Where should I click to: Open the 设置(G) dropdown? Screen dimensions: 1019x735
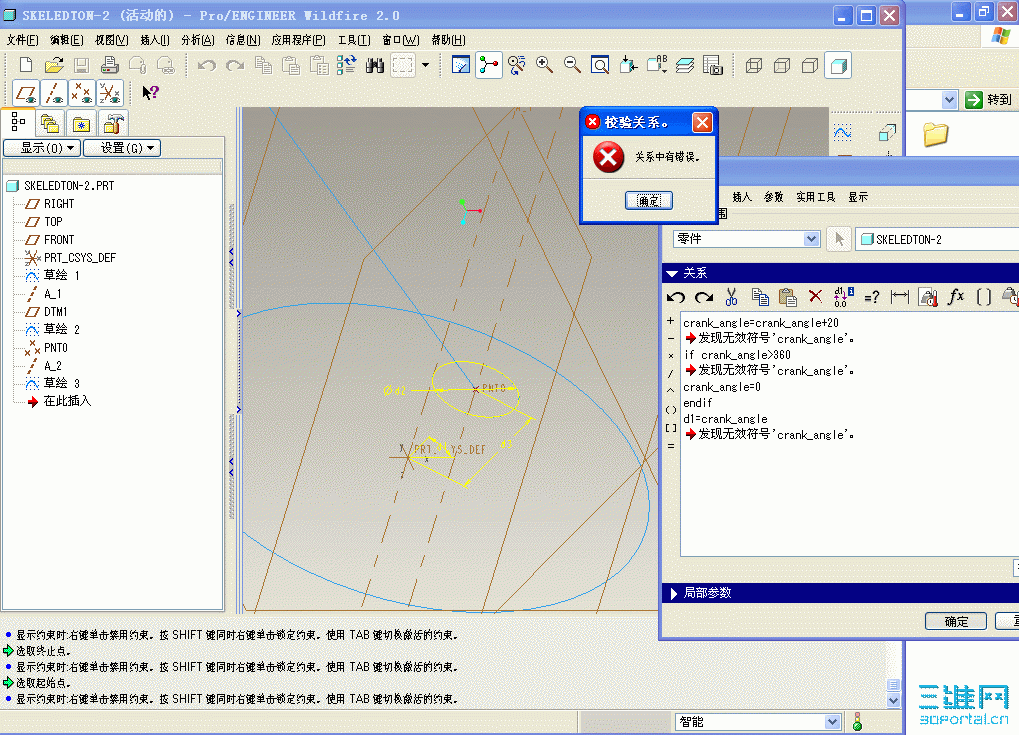122,148
